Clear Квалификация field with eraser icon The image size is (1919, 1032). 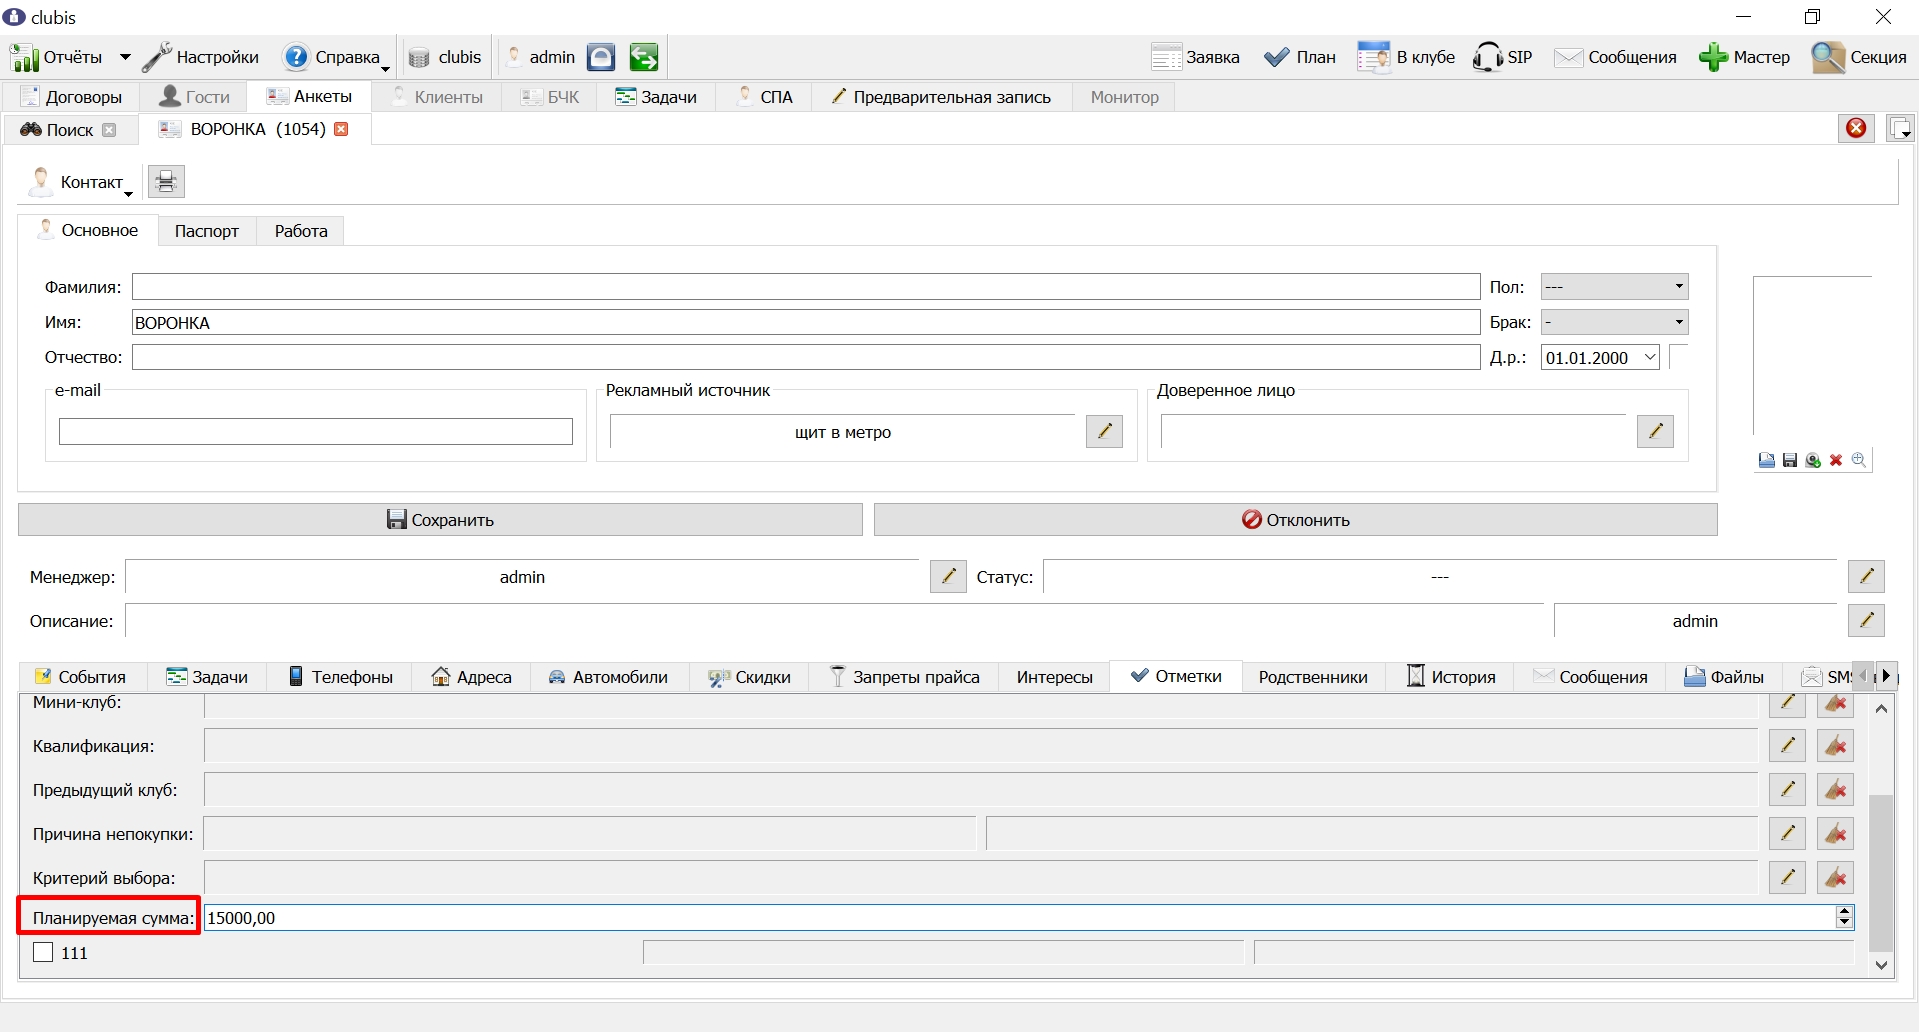pyautogui.click(x=1835, y=745)
